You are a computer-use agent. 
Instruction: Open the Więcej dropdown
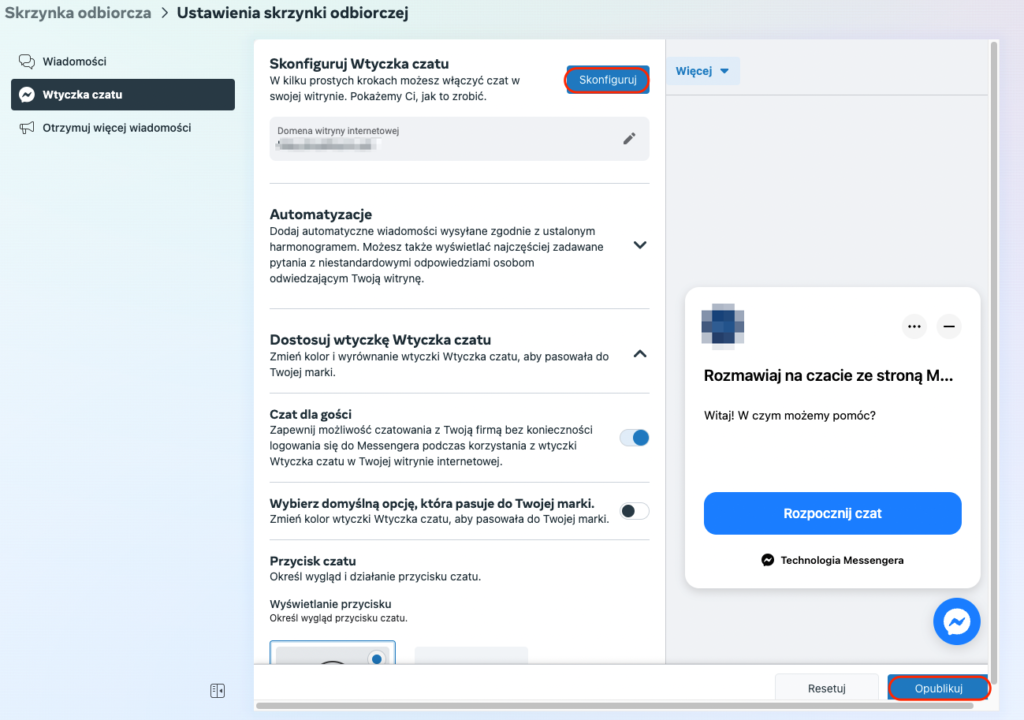[x=706, y=71]
